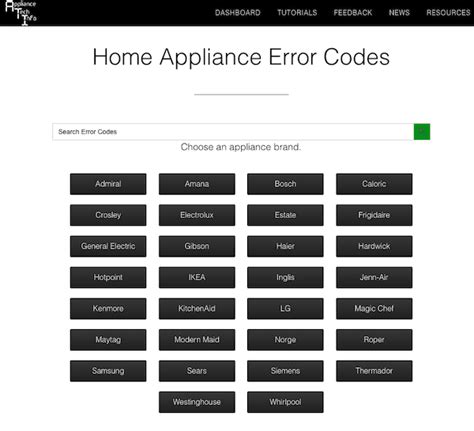Viewport: 474px width, 431px height.
Task: Open the Resources menu
Action: pyautogui.click(x=448, y=13)
